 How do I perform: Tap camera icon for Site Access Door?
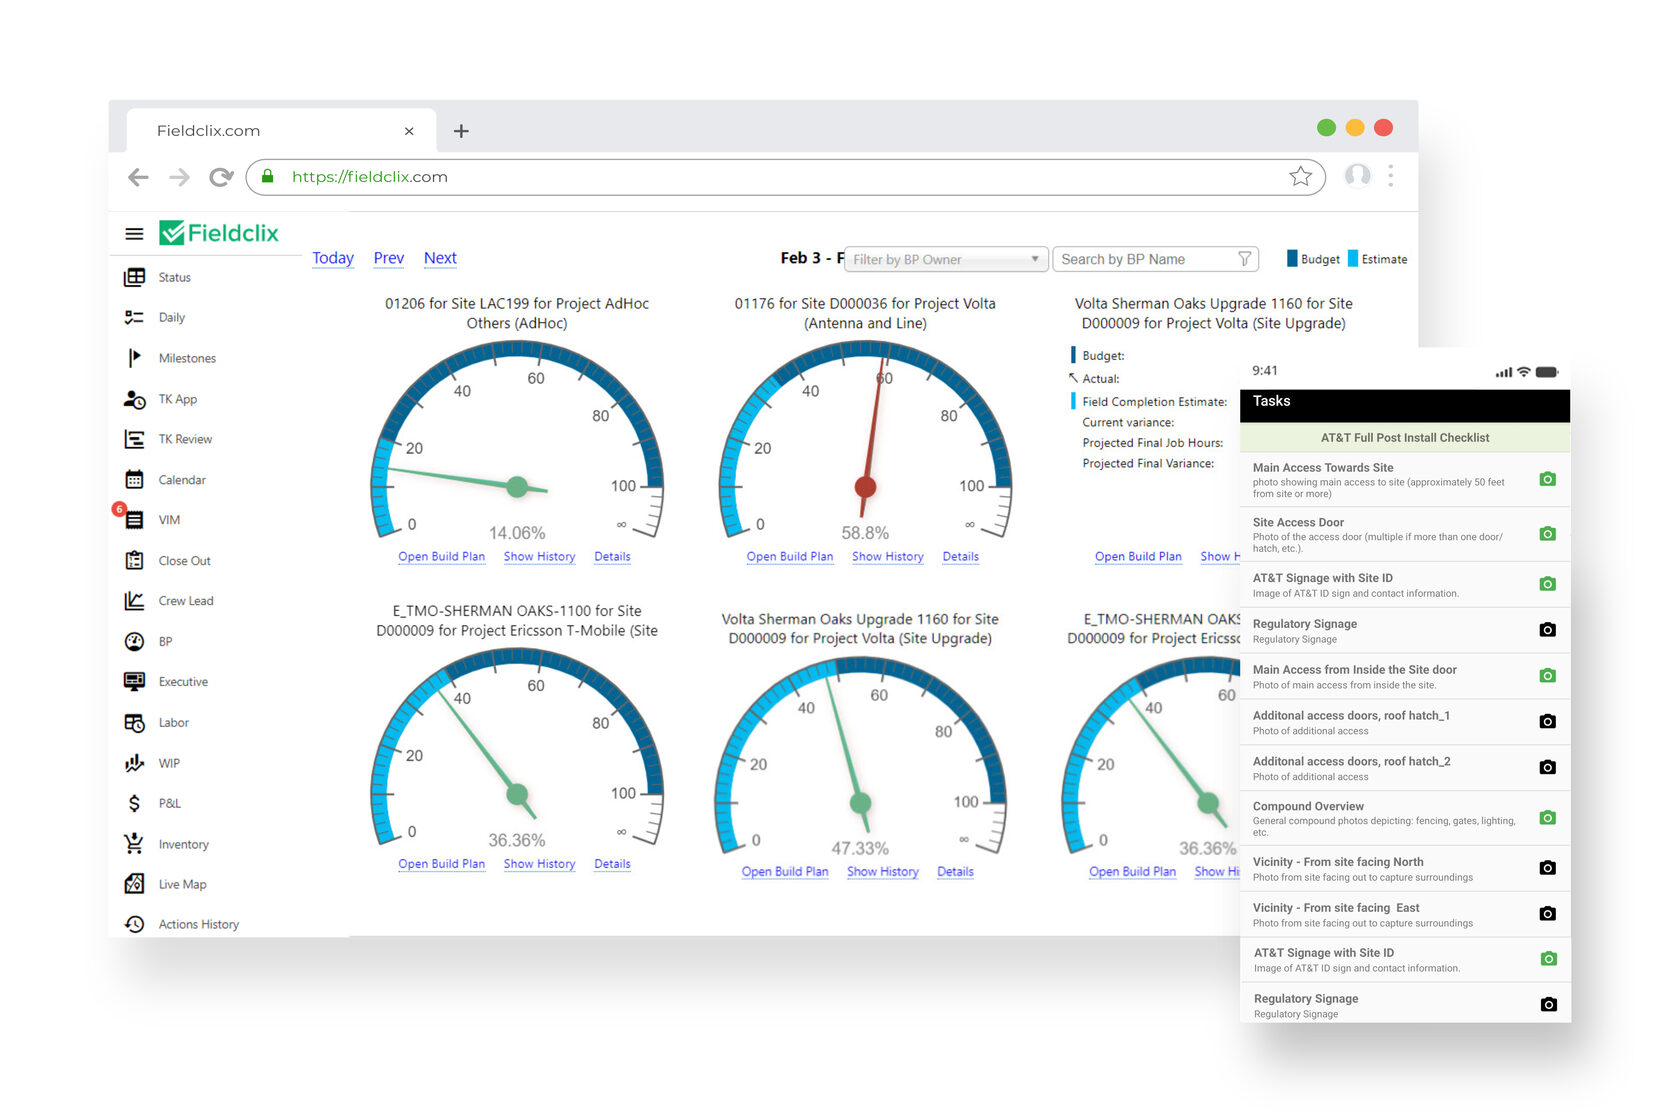point(1547,534)
